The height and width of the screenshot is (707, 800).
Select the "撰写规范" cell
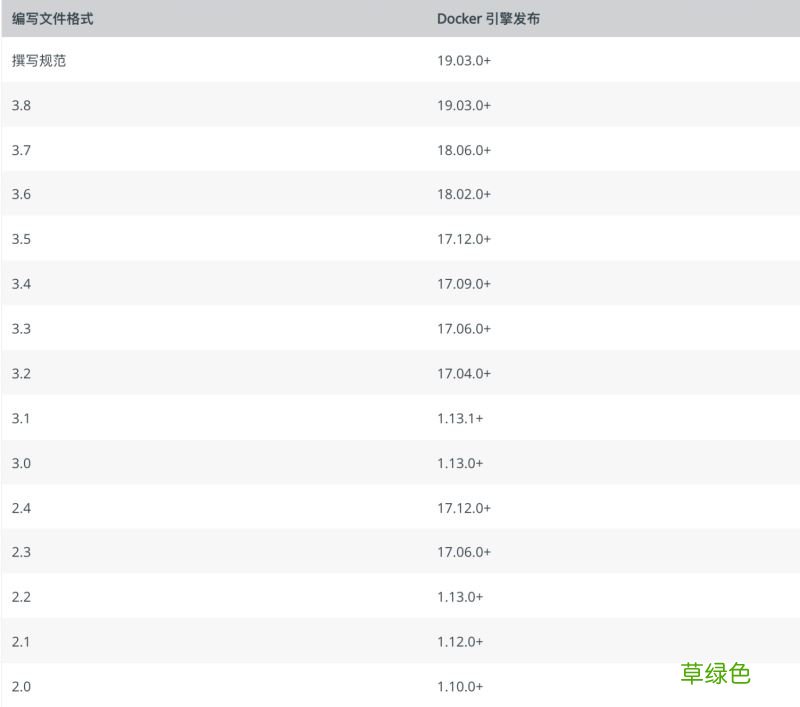coord(39,61)
